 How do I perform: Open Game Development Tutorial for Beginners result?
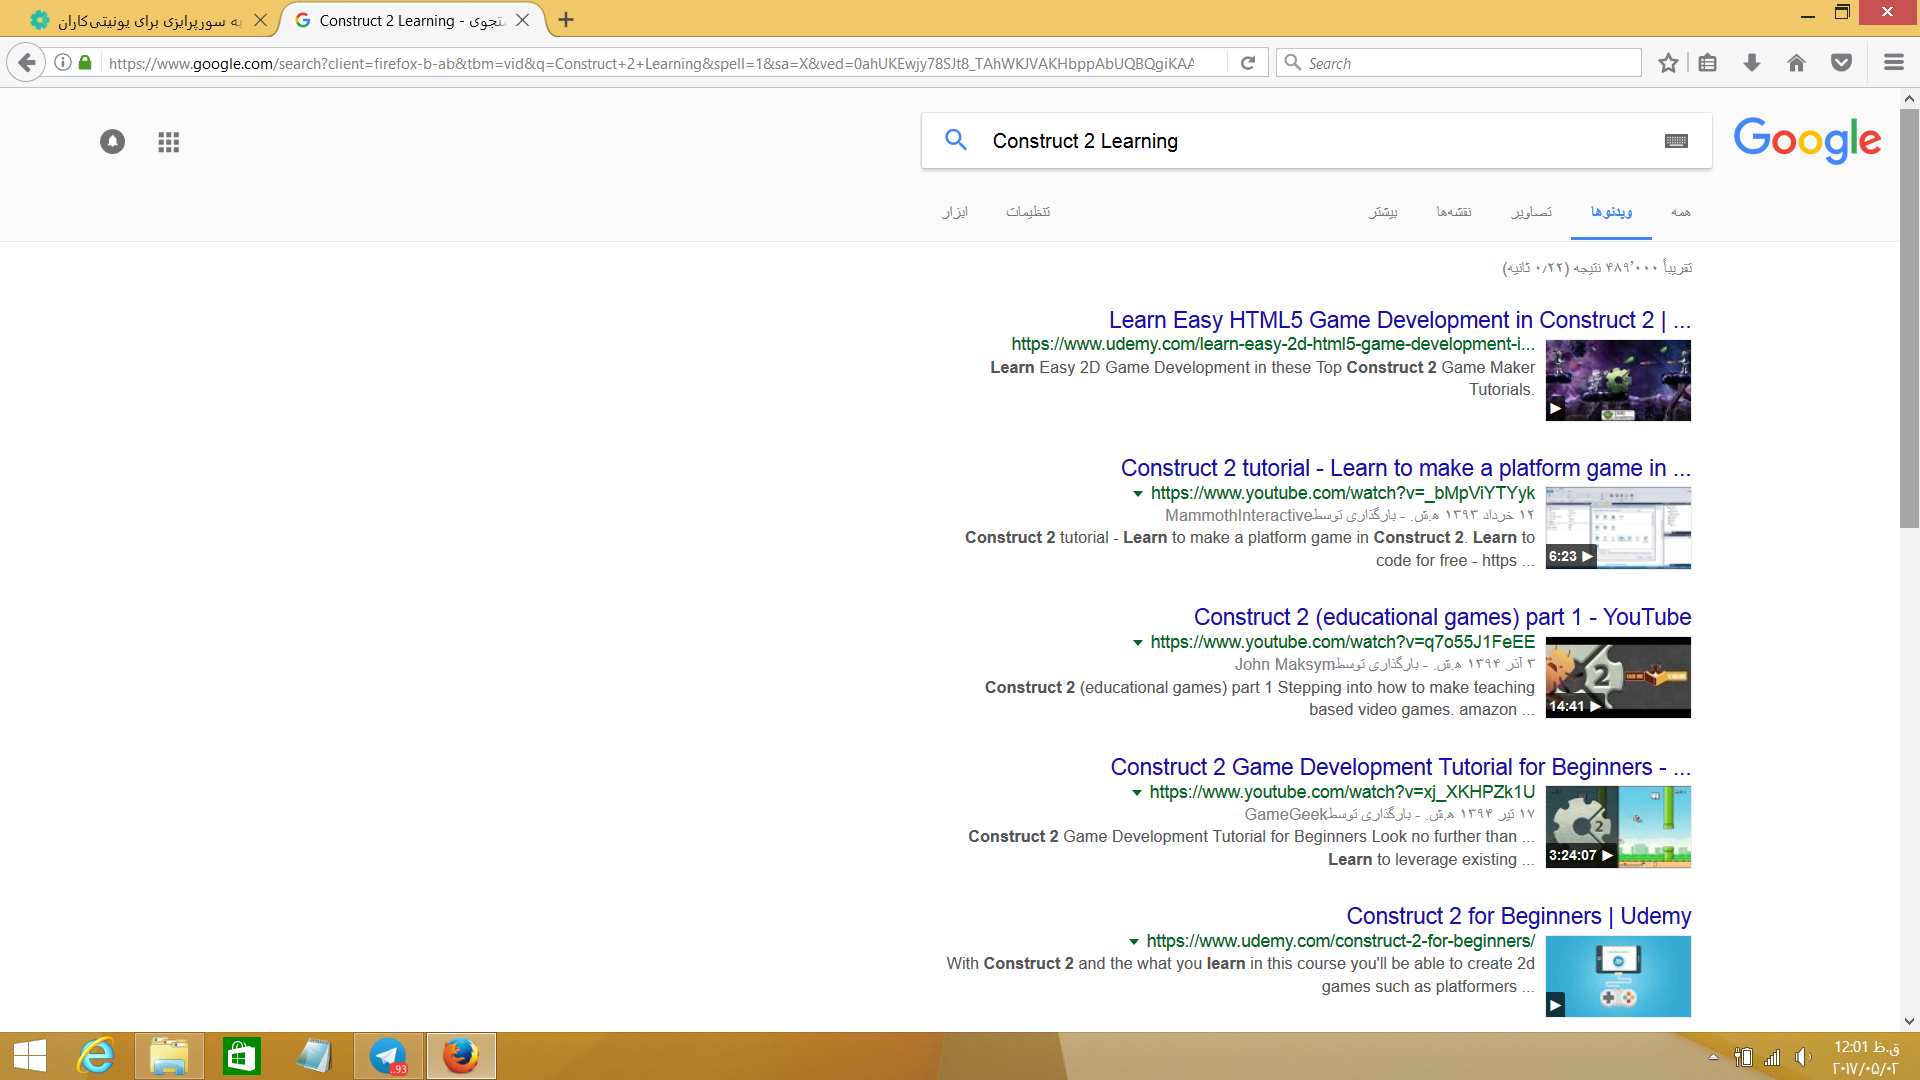point(1400,767)
